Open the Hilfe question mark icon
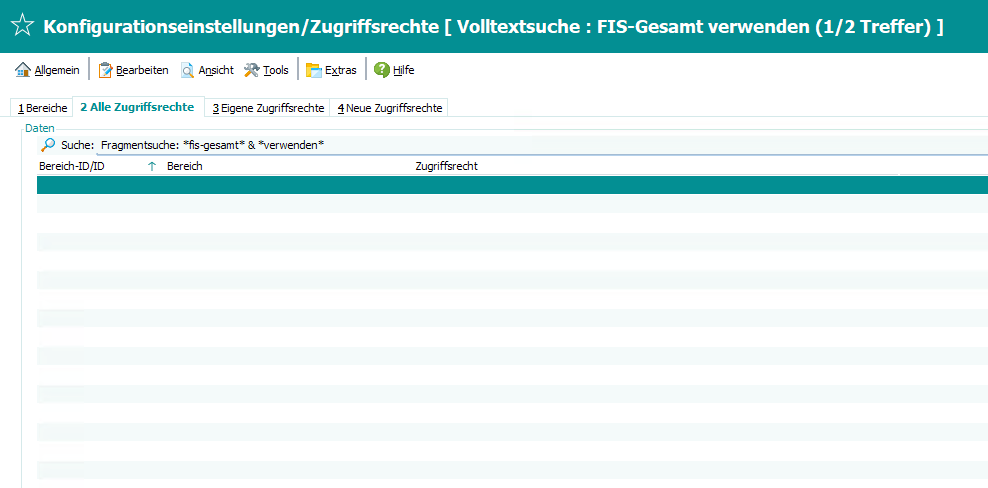The width and height of the screenshot is (988, 488). click(x=382, y=70)
